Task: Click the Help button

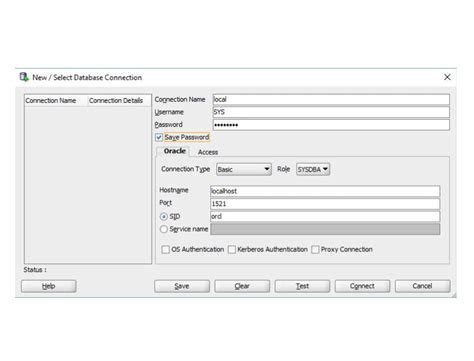Action: click(49, 286)
